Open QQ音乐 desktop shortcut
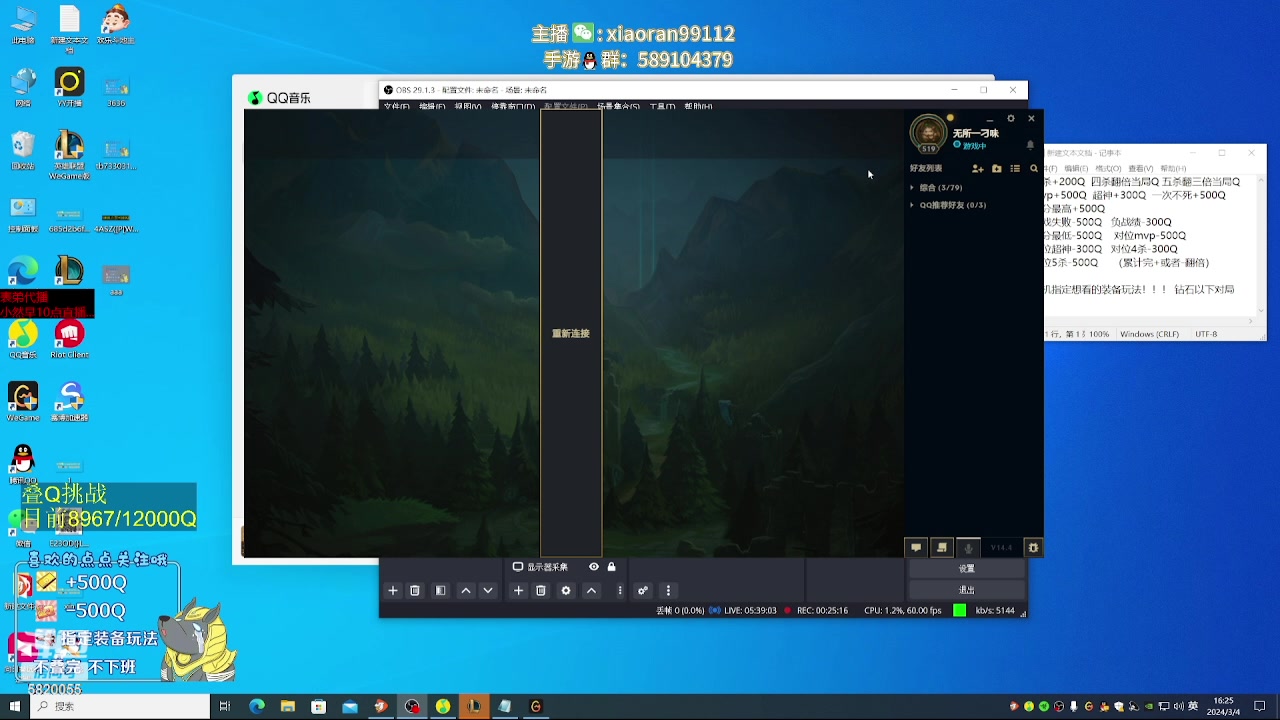 point(22,339)
